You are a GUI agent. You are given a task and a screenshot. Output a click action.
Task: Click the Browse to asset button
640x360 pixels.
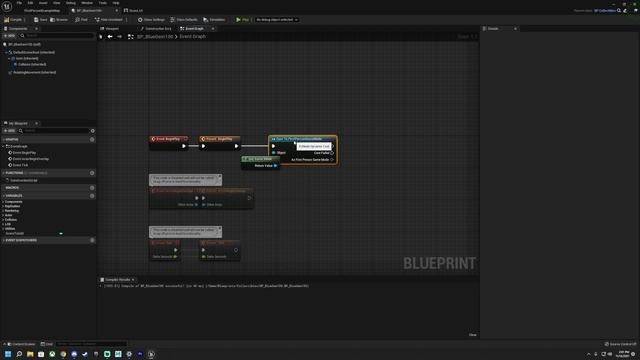(x=59, y=20)
